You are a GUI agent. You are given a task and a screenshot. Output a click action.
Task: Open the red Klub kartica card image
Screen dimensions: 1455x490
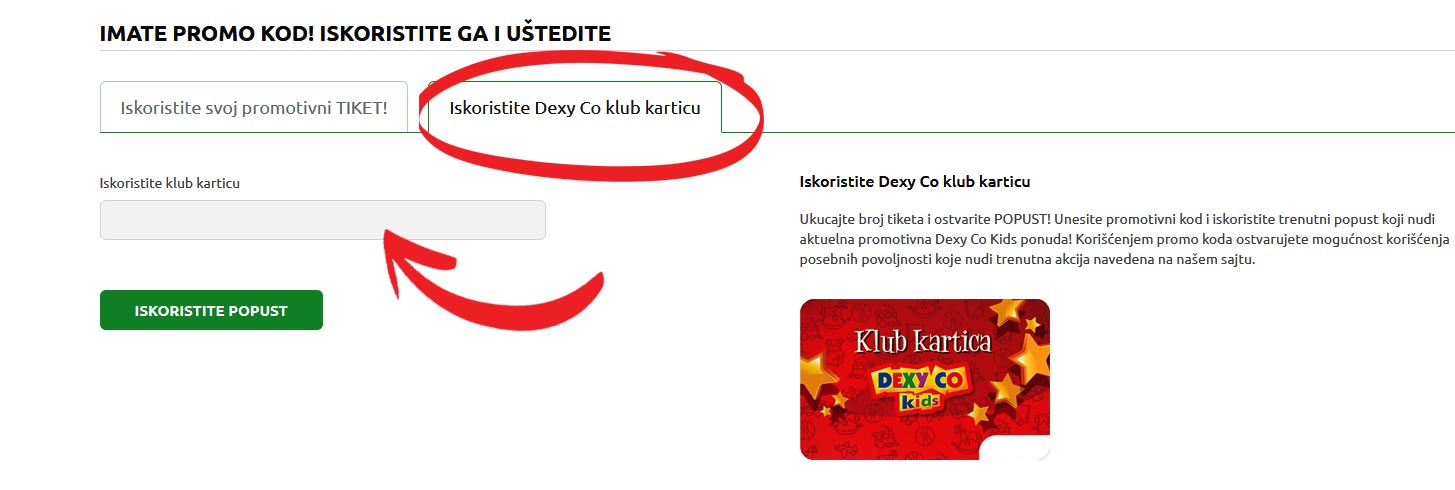coord(925,379)
